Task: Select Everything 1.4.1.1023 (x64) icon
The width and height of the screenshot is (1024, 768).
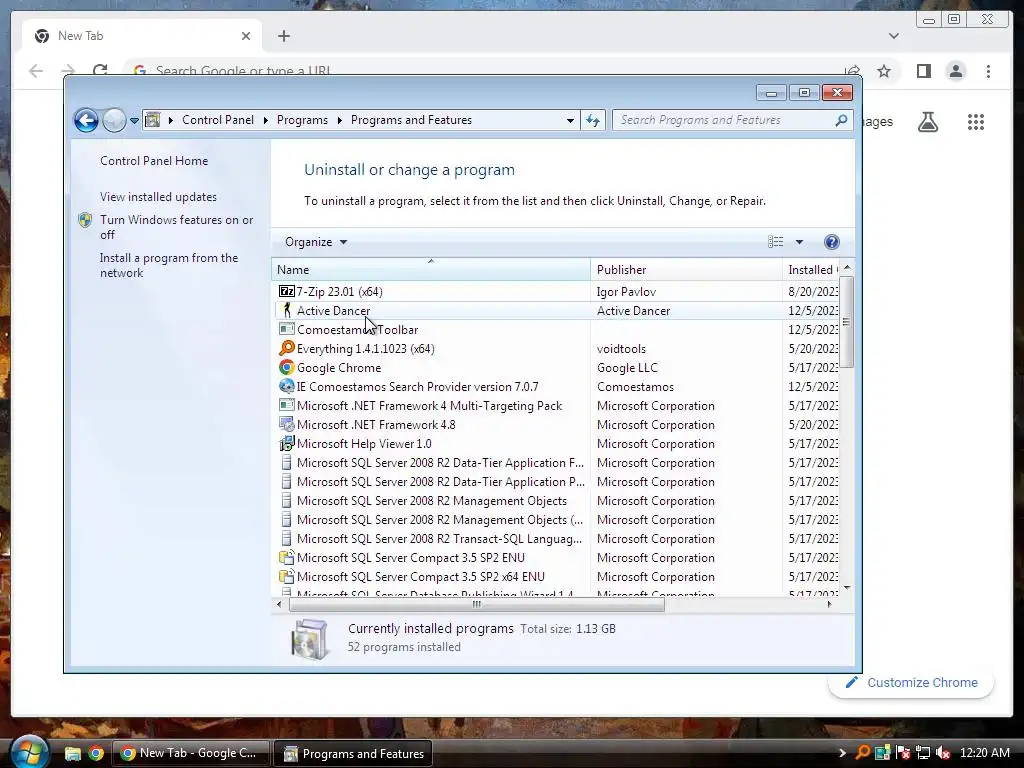Action: coord(286,348)
